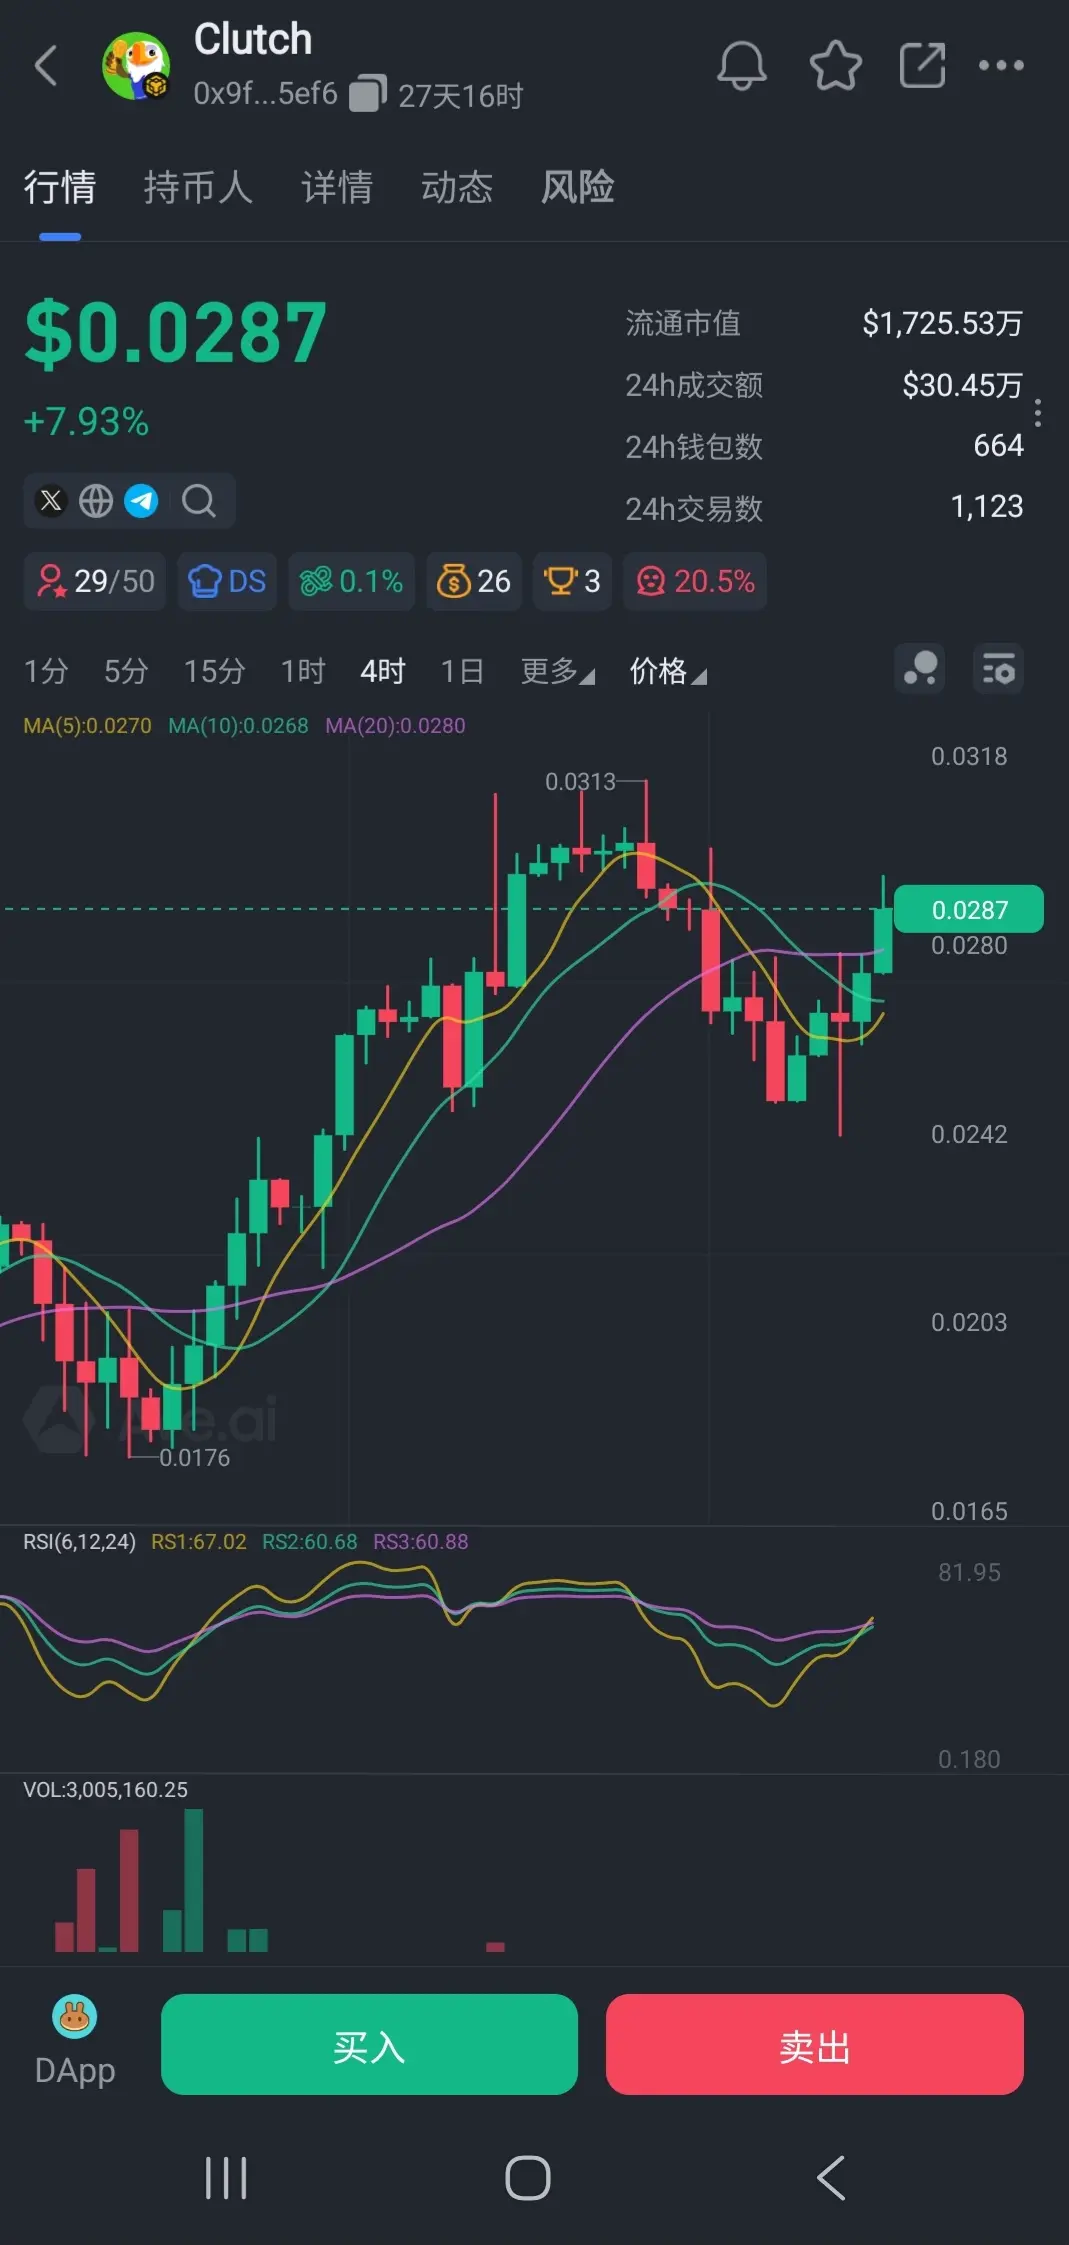Select 1日 timeframe
1069x2245 pixels.
pos(463,670)
